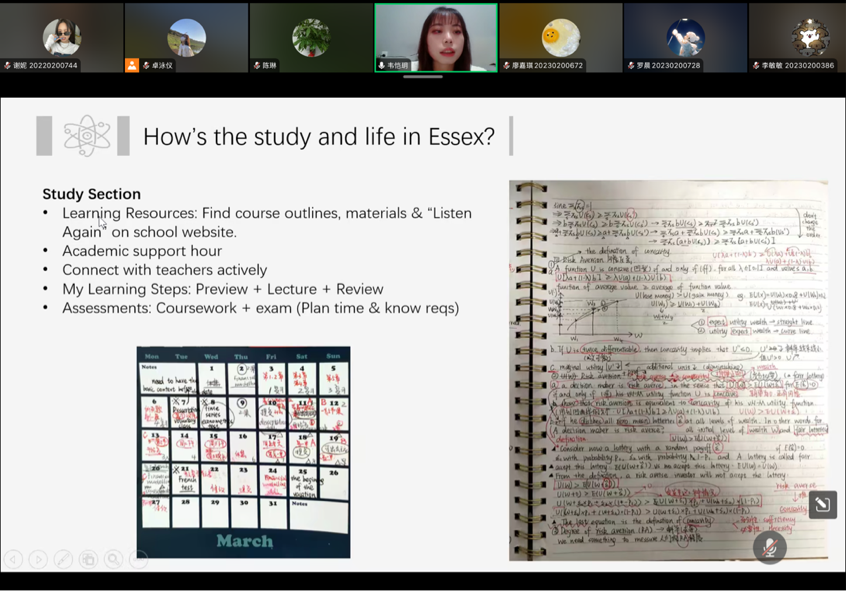Open the pen pointer tool in slideshow controls

click(x=63, y=560)
